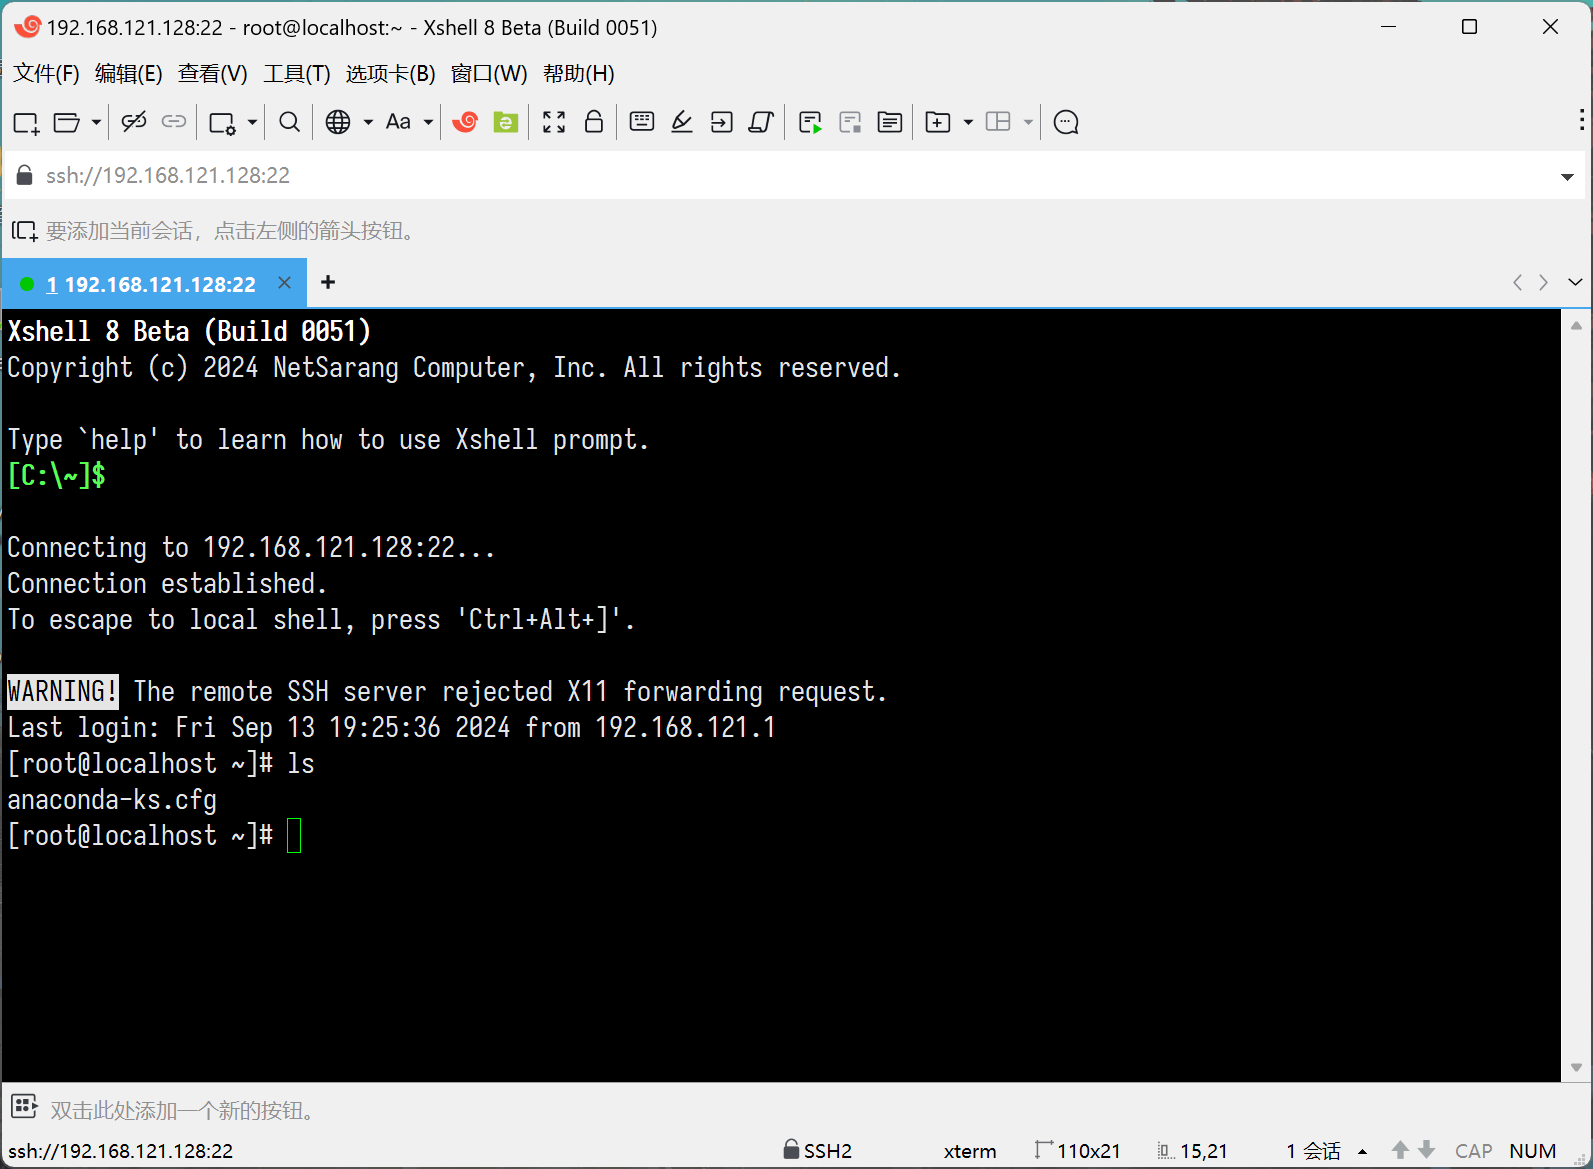Click the encoding globe icon
1593x1169 pixels.
pyautogui.click(x=338, y=122)
